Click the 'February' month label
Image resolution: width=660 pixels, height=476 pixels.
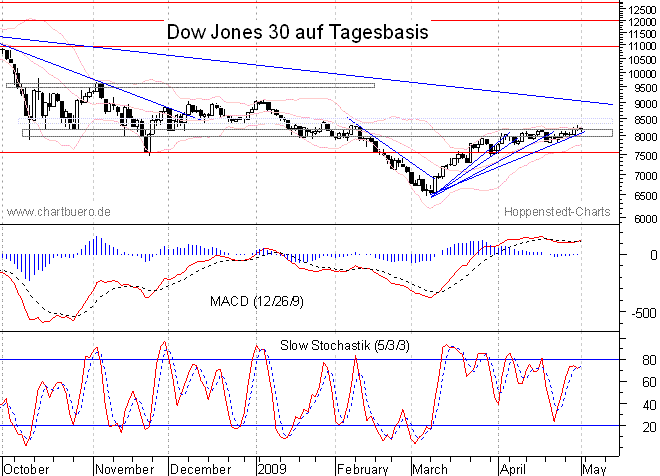pos(362,469)
